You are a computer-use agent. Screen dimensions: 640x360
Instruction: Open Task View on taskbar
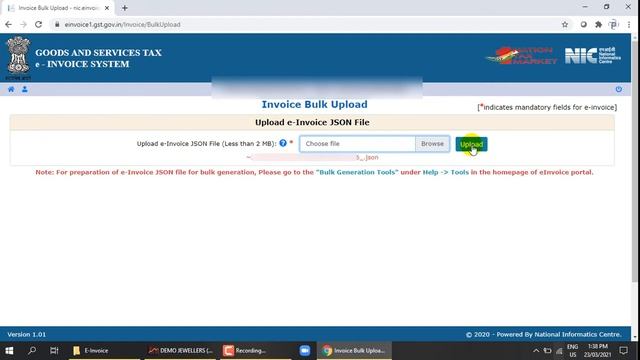point(54,351)
